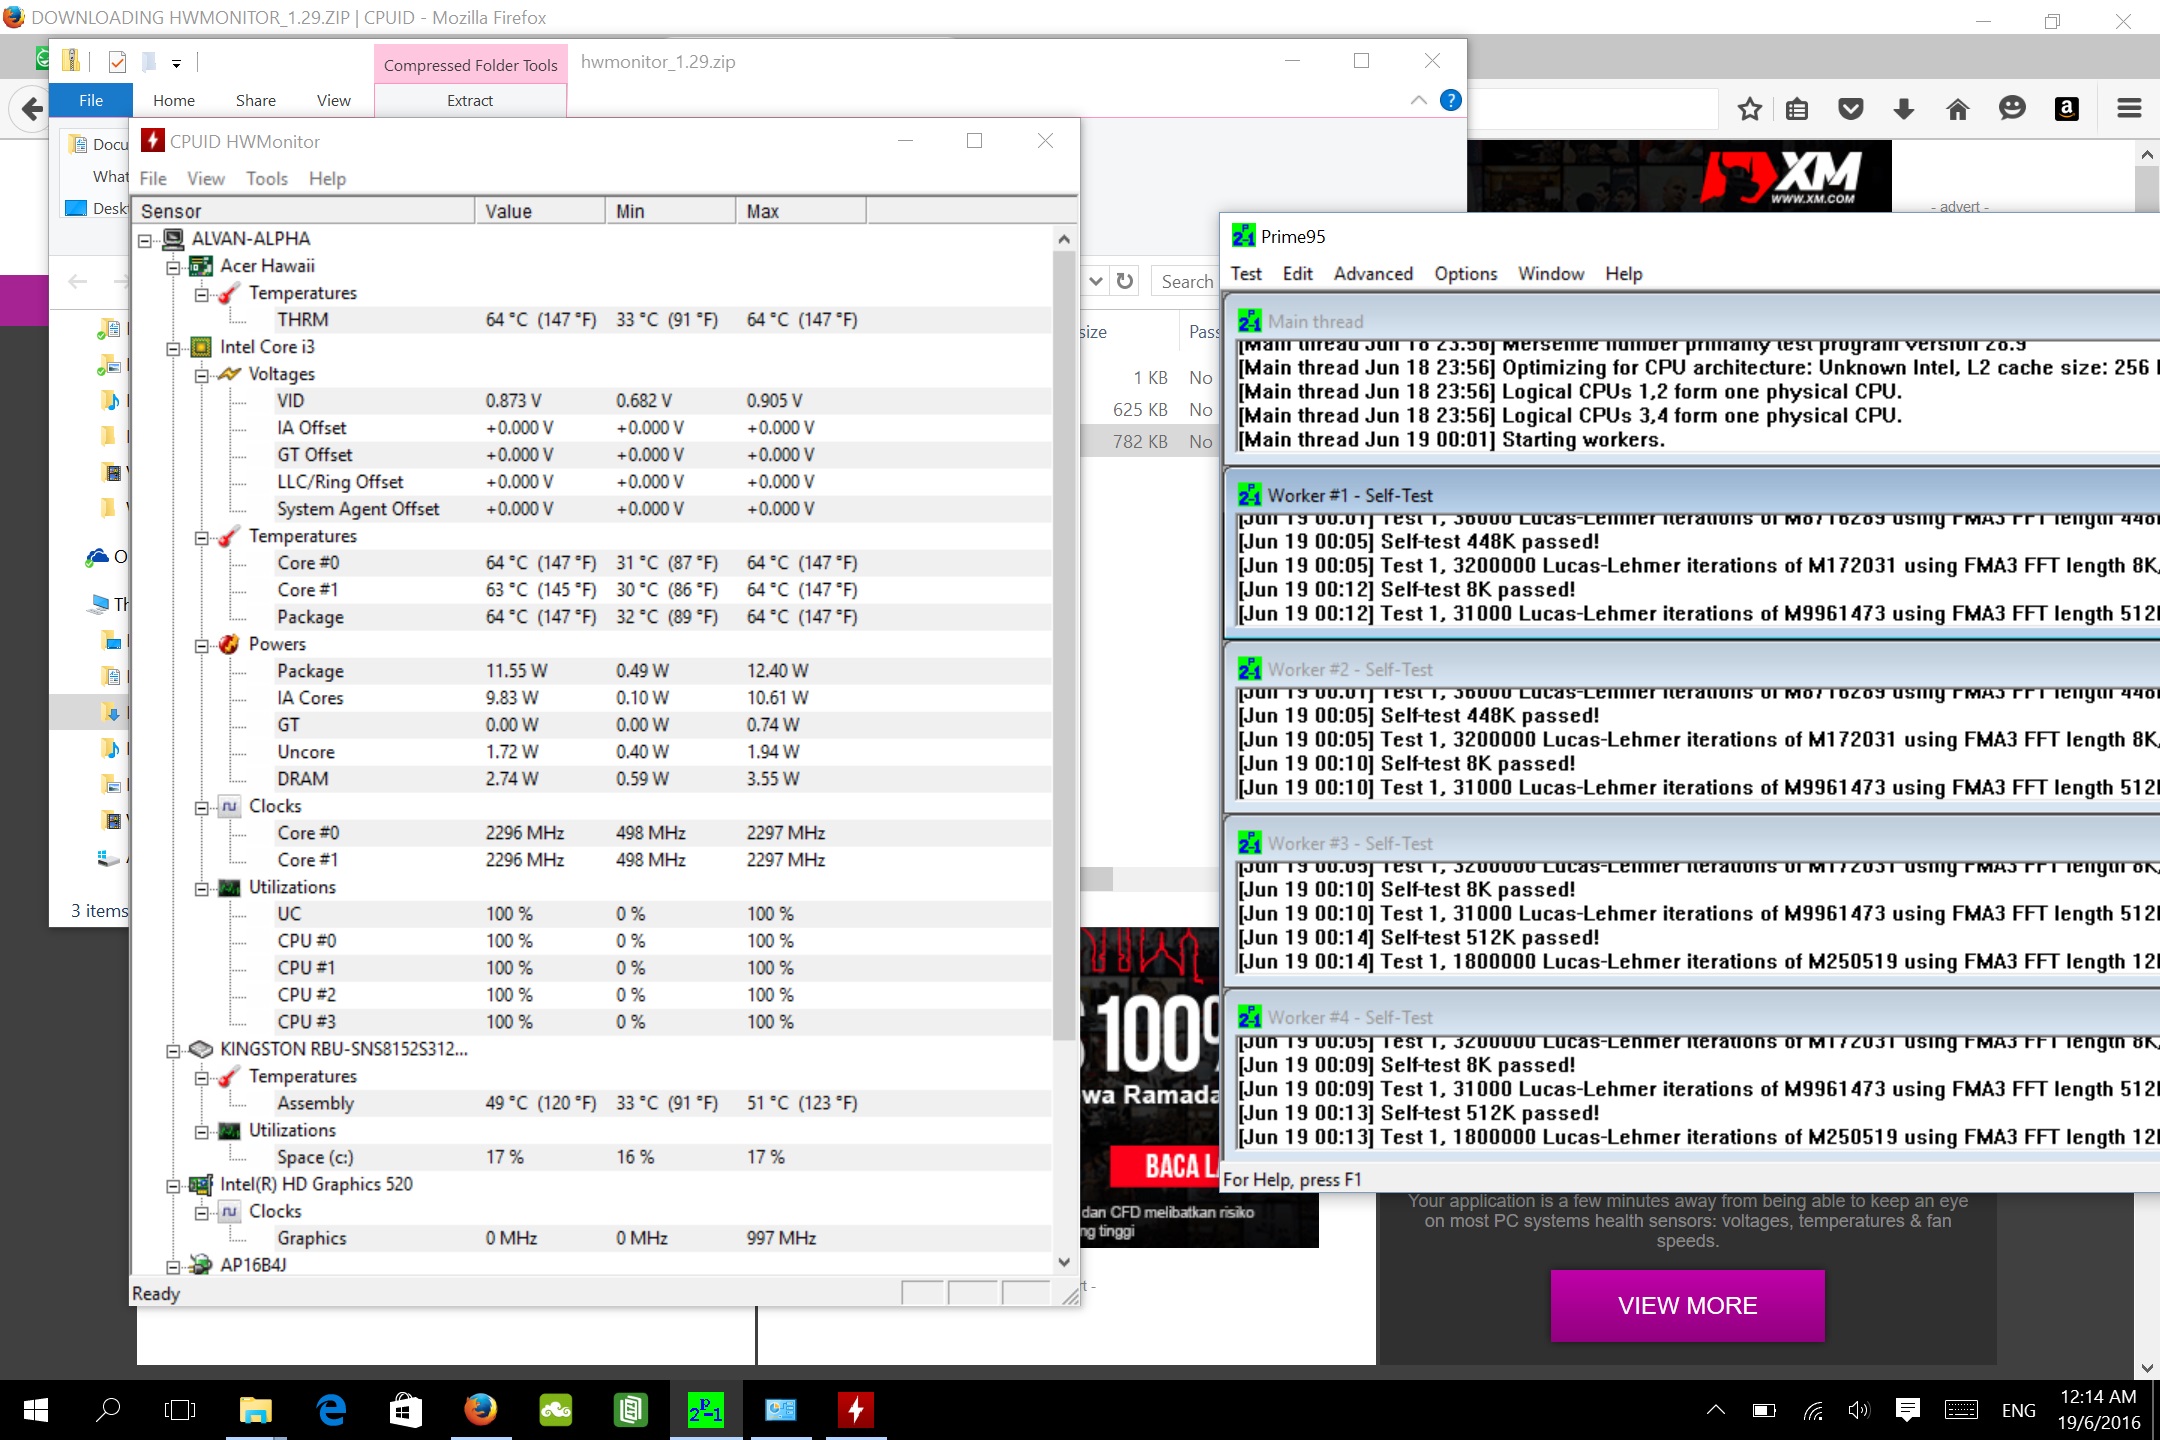Collapse the AP16B4J battery node
The height and width of the screenshot is (1440, 2160).
[x=173, y=1266]
